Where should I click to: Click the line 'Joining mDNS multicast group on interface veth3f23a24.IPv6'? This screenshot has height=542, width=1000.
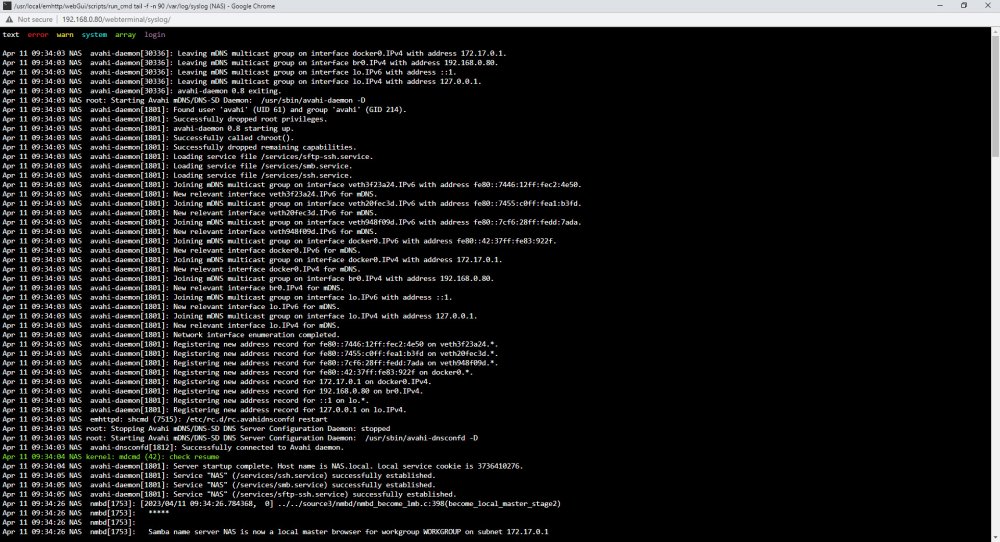tap(292, 185)
